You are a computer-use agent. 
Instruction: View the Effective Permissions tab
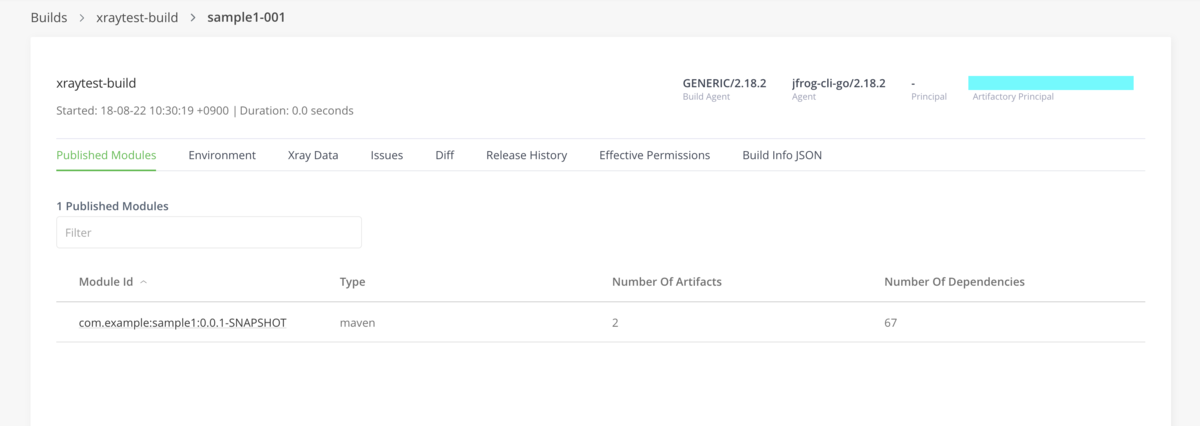[654, 155]
